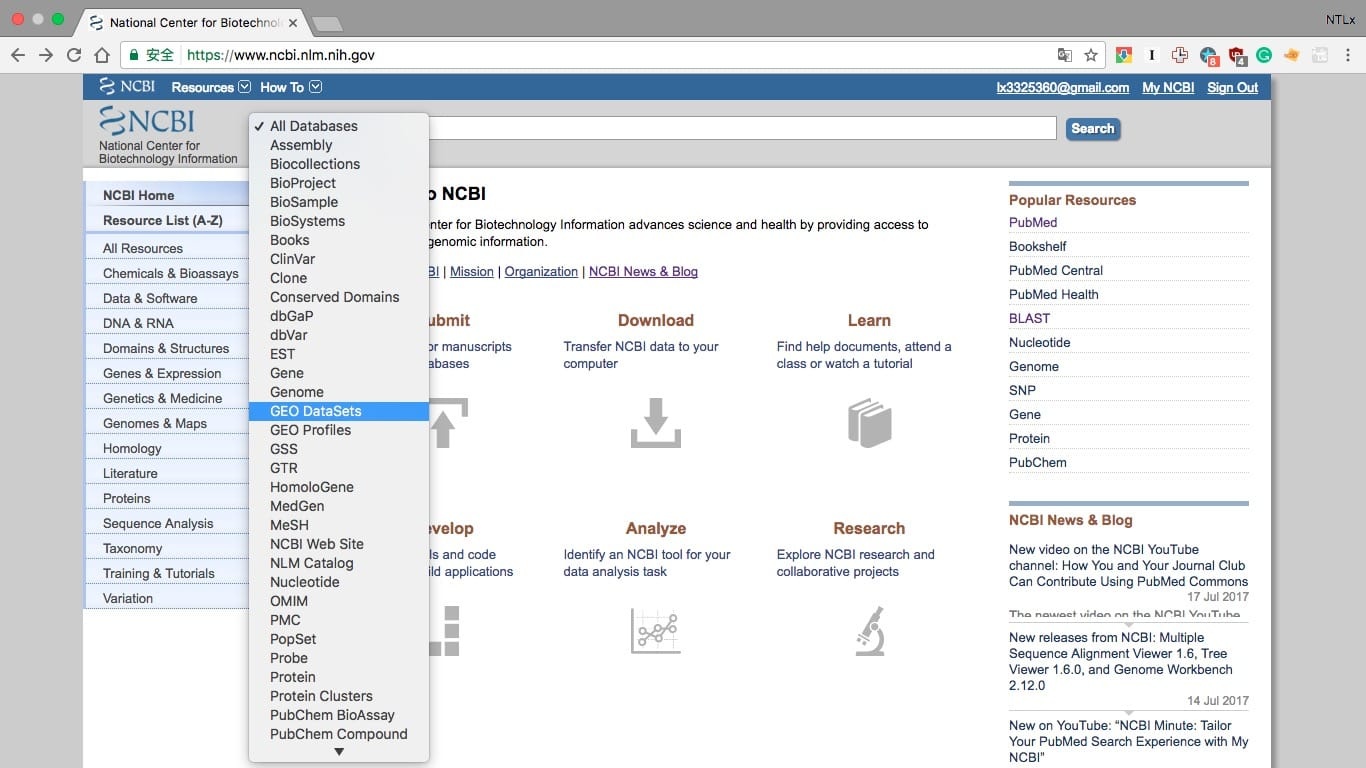Open the Literature sidebar category
This screenshot has width=1366, height=768.
(x=130, y=473)
